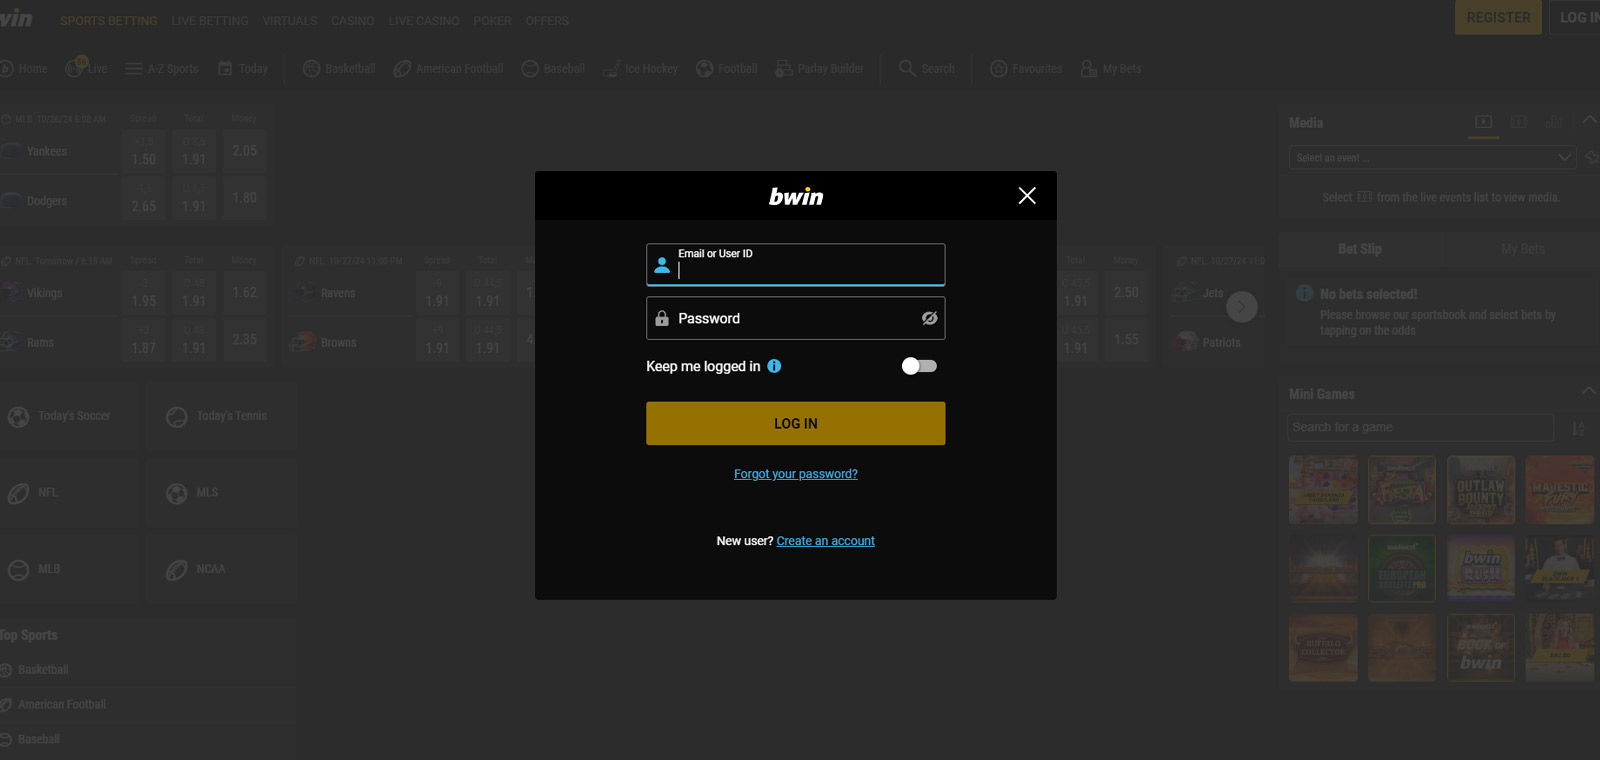Switch to Media scoreboard icon

tap(1519, 122)
